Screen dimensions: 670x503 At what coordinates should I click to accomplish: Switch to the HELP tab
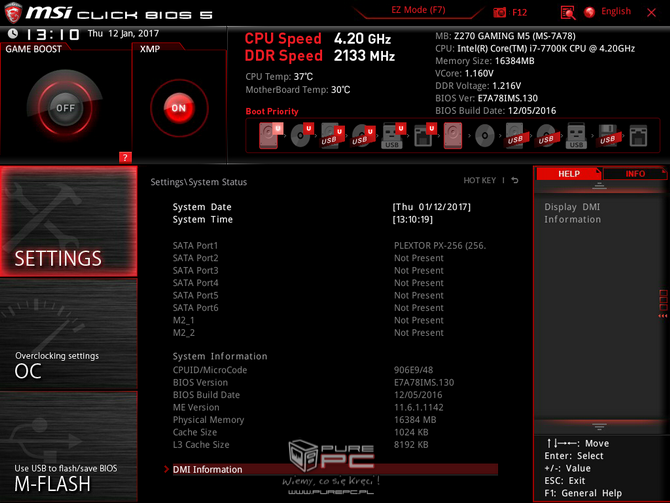569,174
